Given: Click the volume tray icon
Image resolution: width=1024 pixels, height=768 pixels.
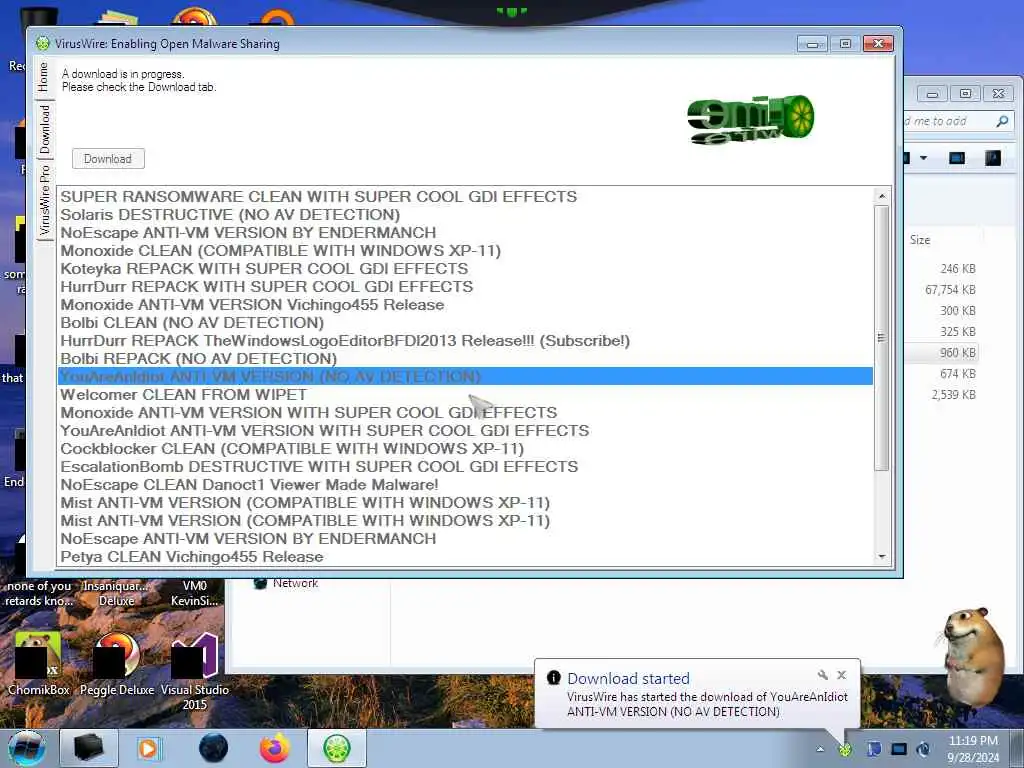Looking at the screenshot, I should pos(923,749).
